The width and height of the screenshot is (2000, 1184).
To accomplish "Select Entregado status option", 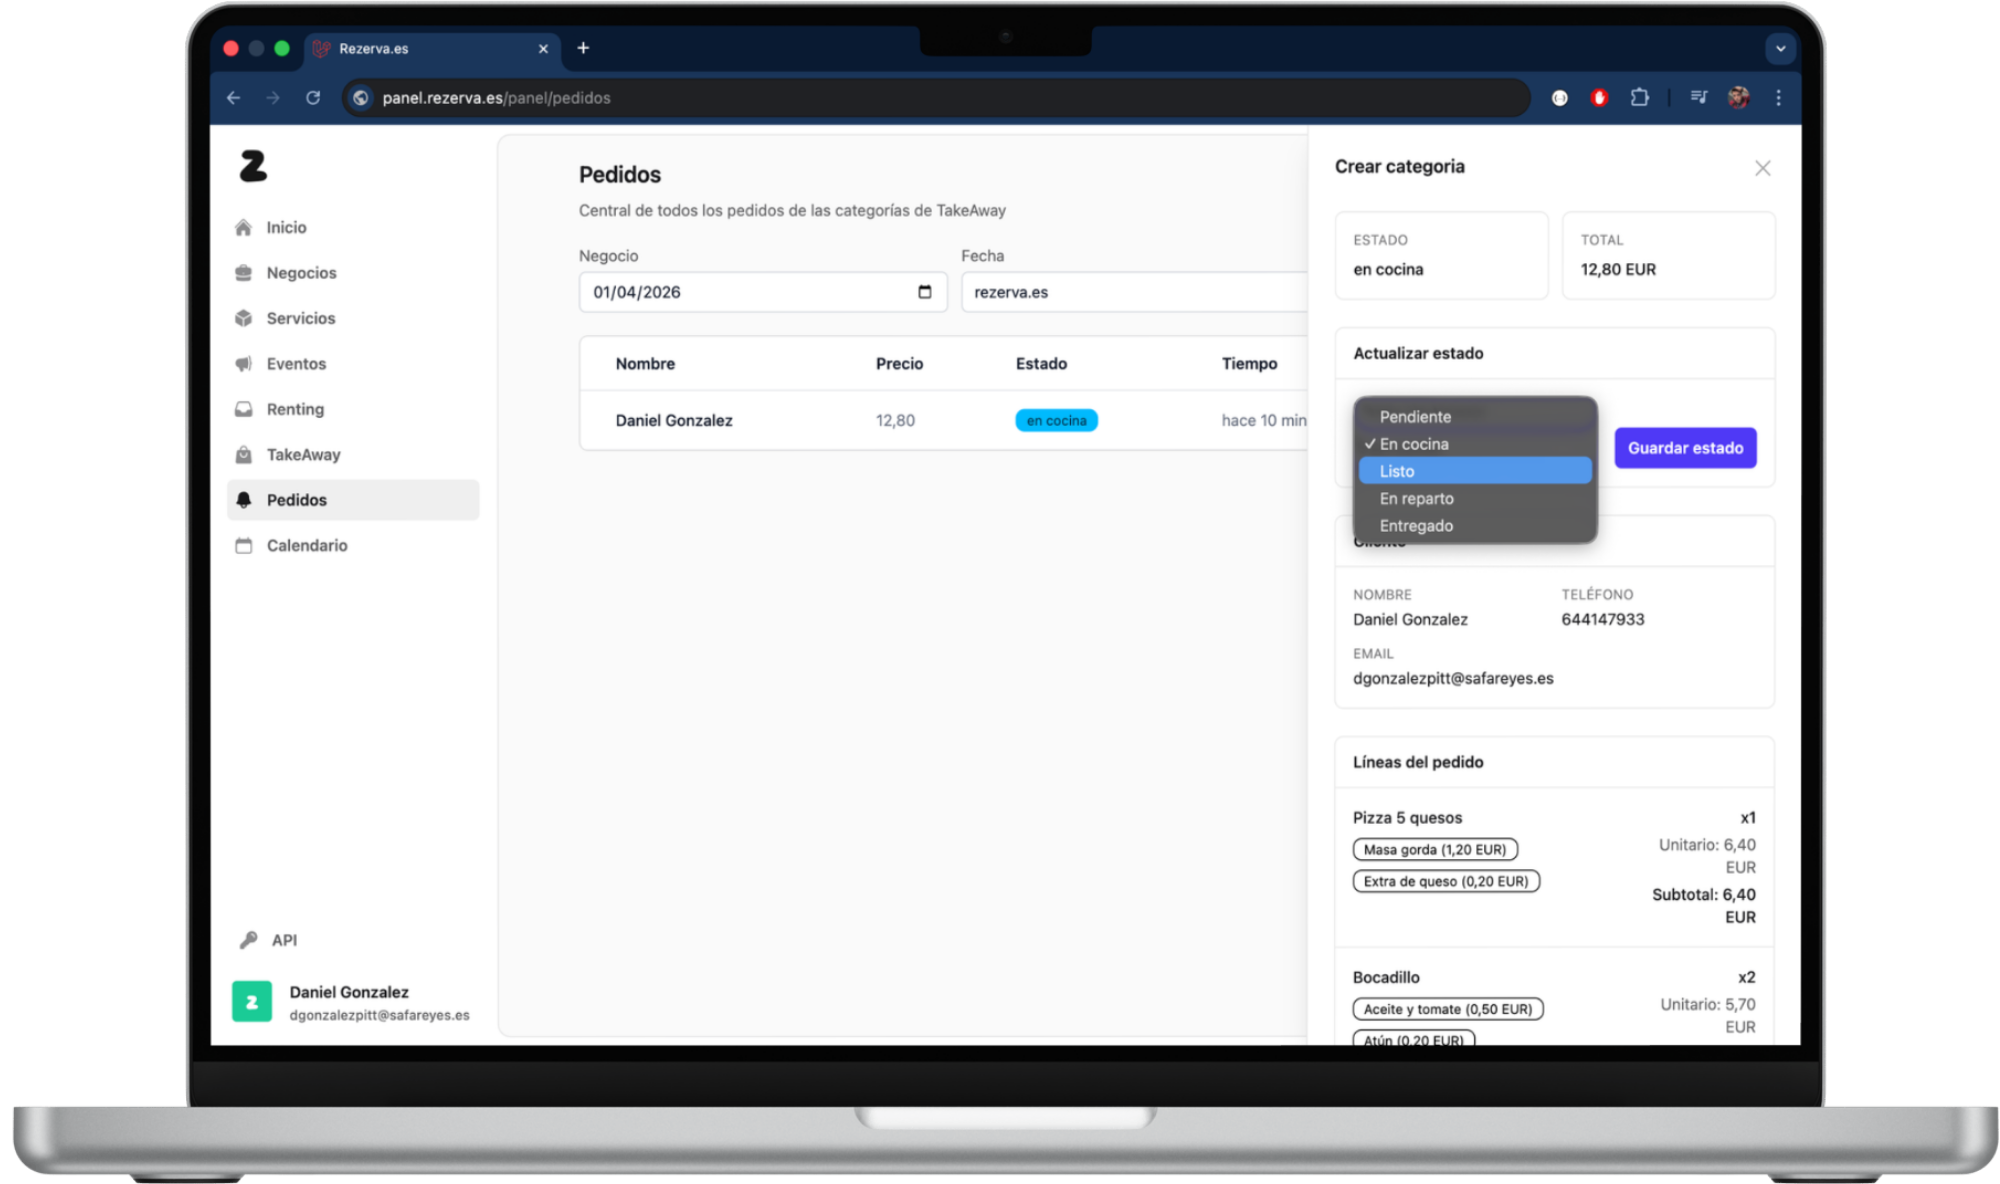I will [1475, 526].
